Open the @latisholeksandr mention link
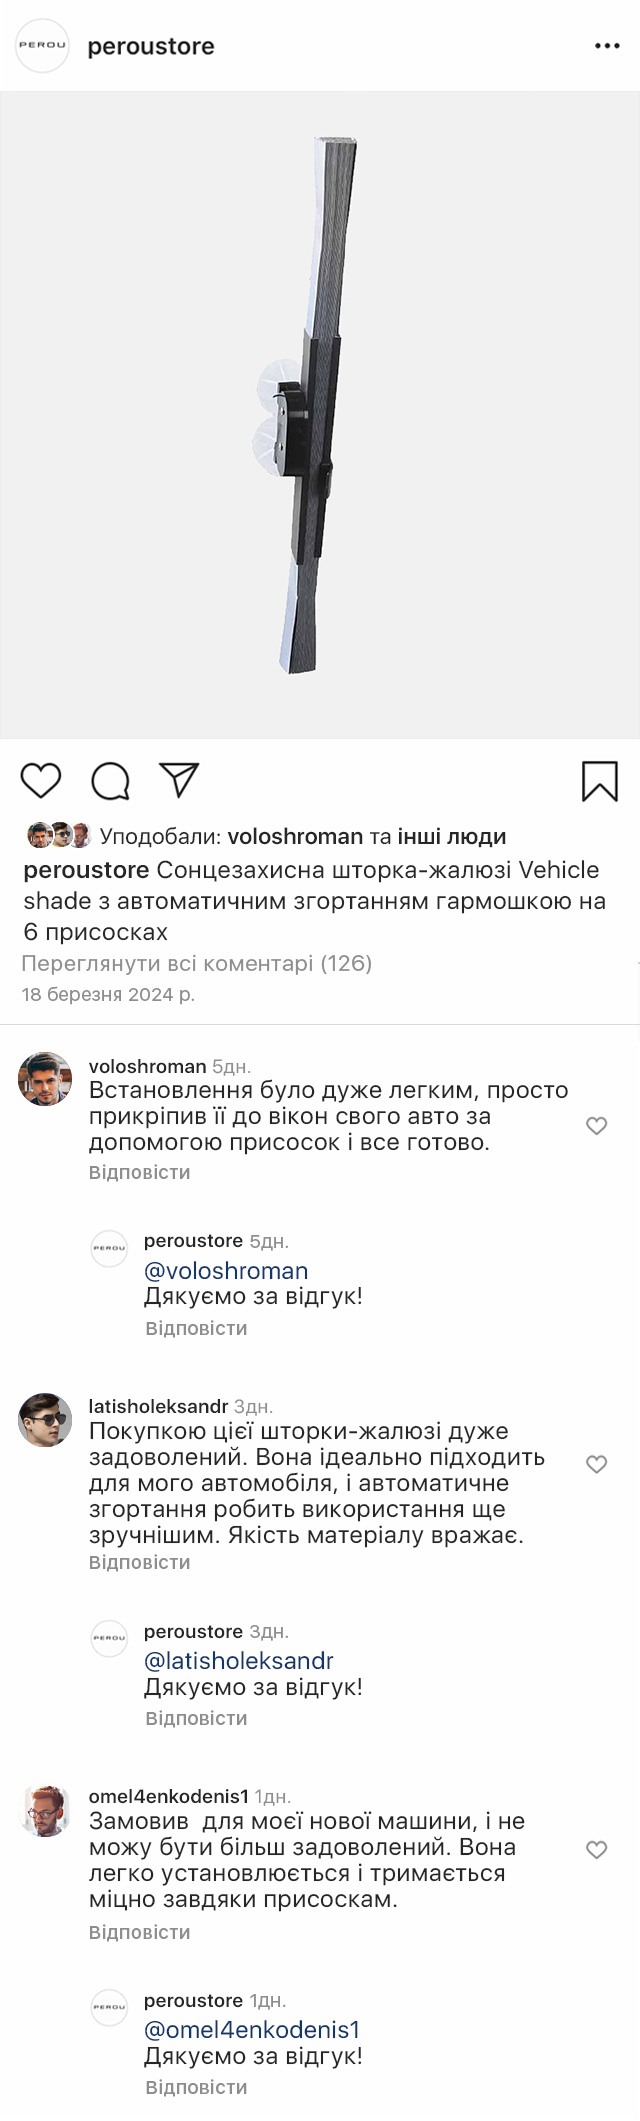This screenshot has width=640, height=2121. (x=239, y=1660)
